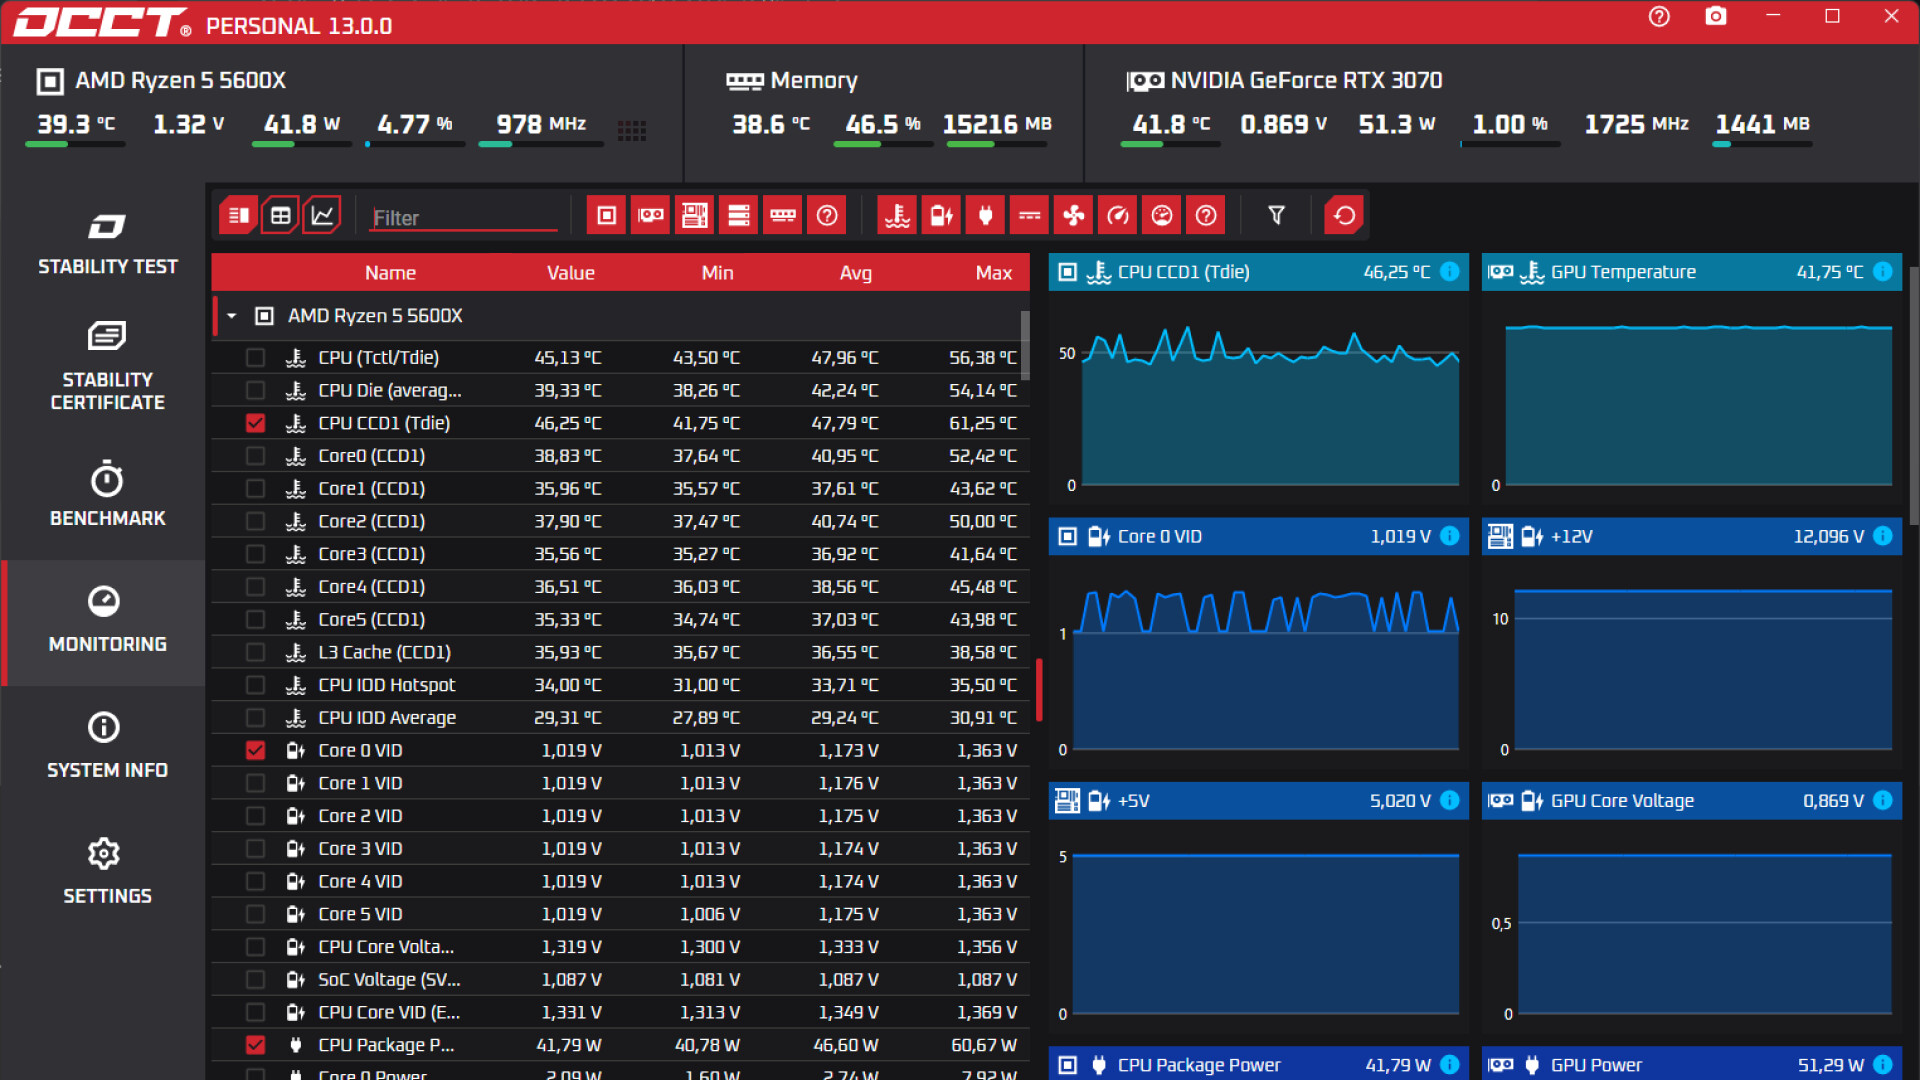Screen dimensions: 1920x1080
Task: Select the table view layout icon
Action: click(x=281, y=214)
